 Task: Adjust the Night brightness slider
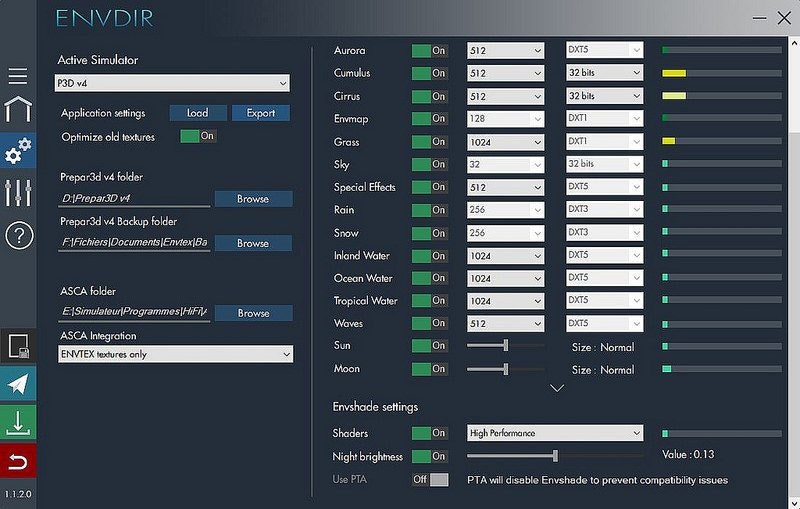coord(556,456)
